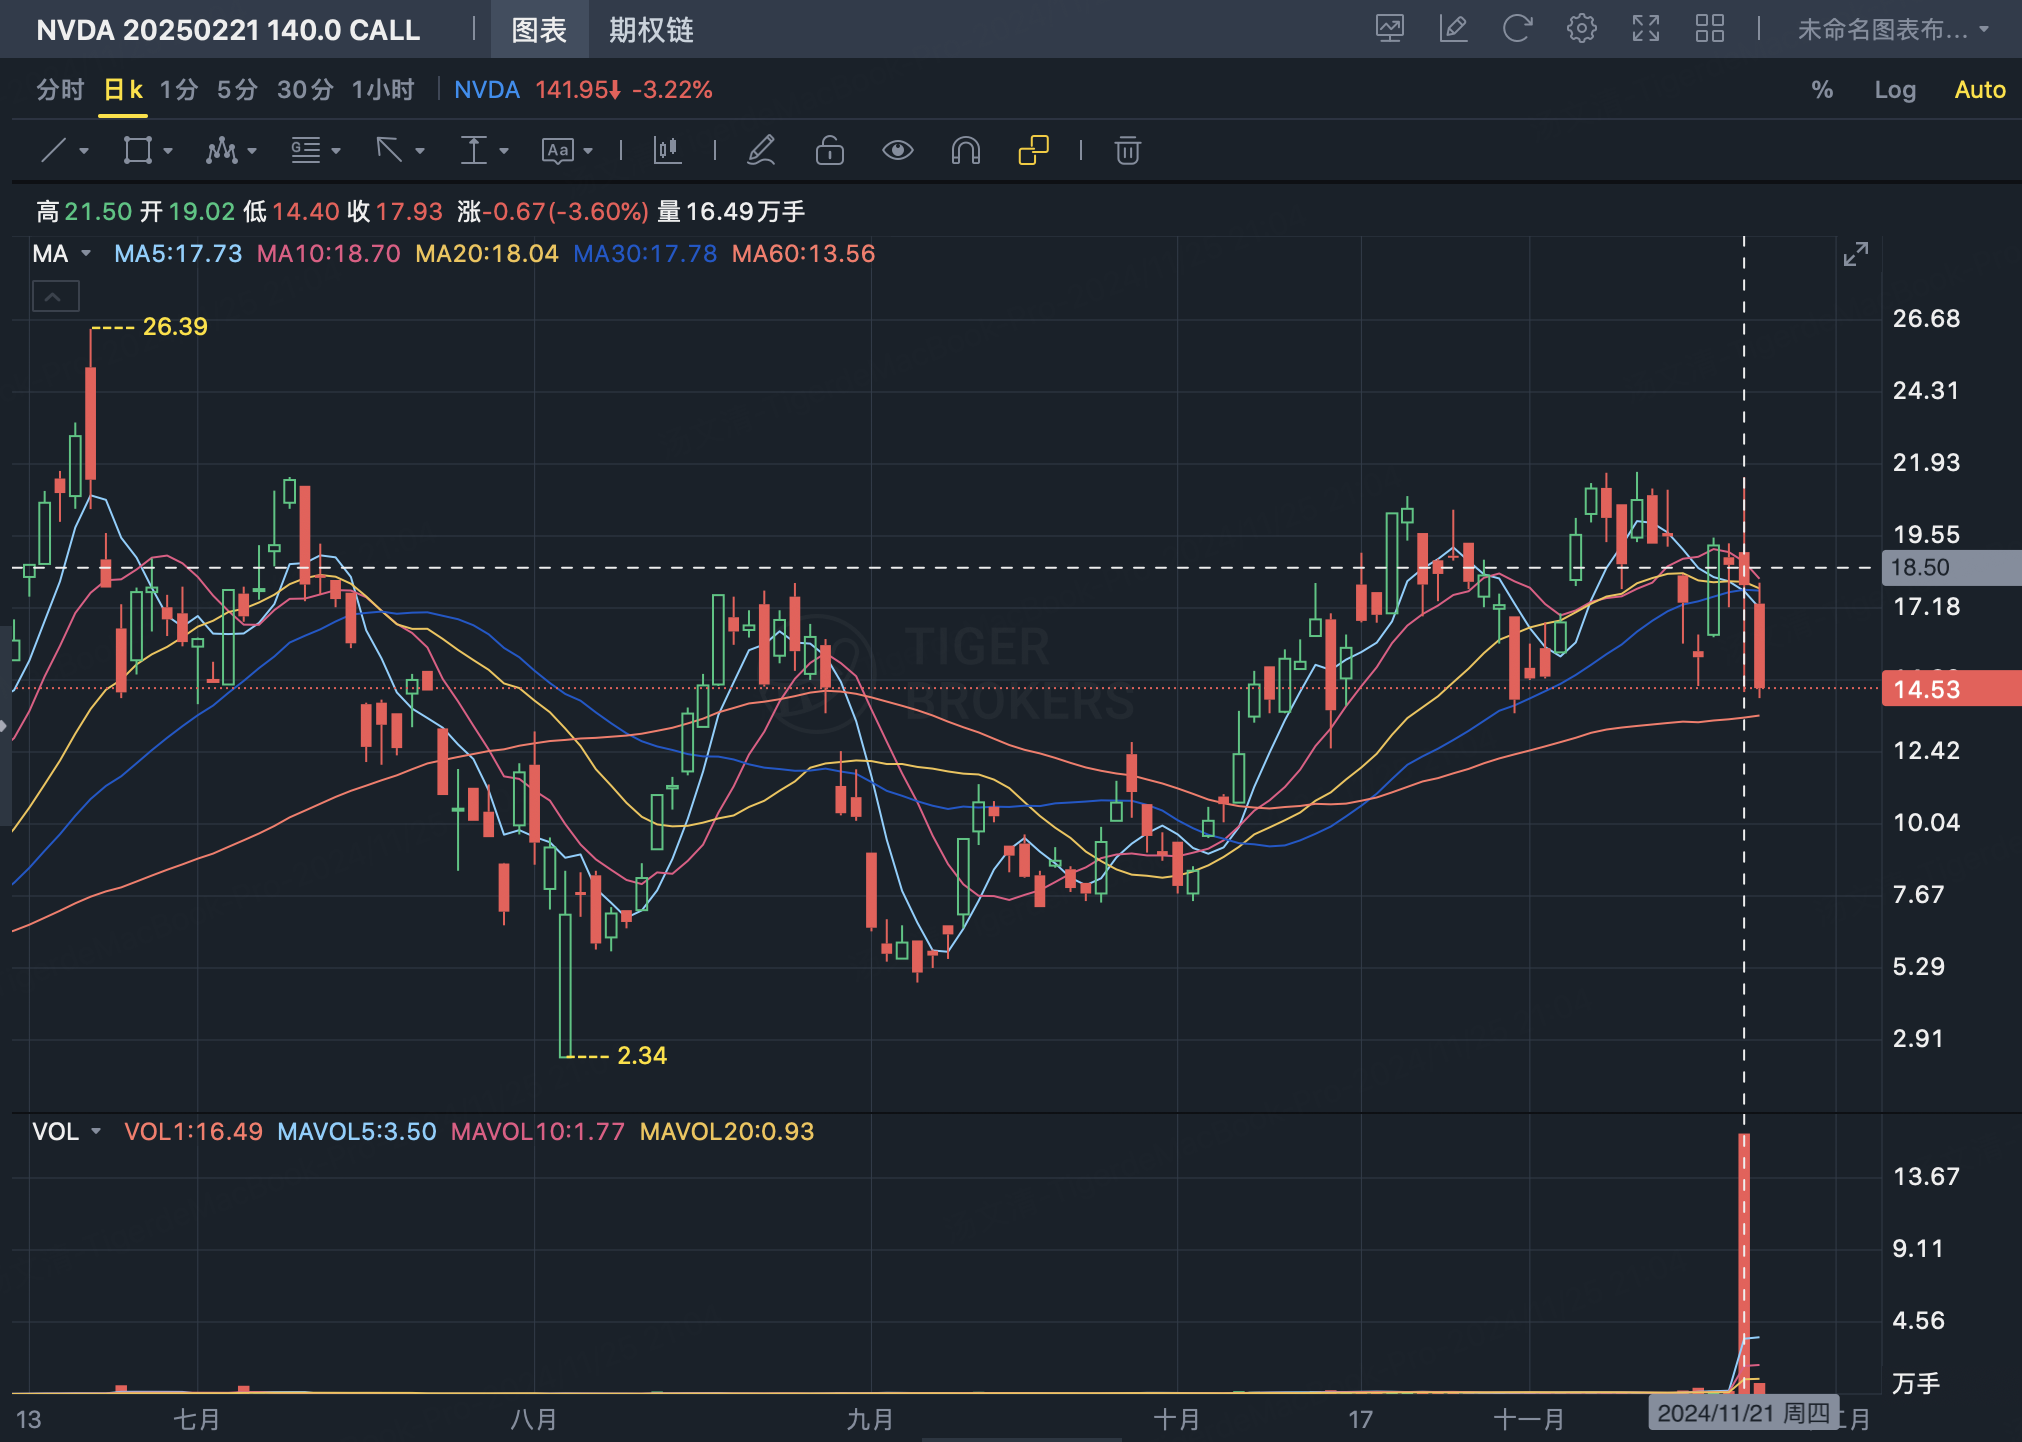Toggle Auto scale option

[x=1979, y=90]
